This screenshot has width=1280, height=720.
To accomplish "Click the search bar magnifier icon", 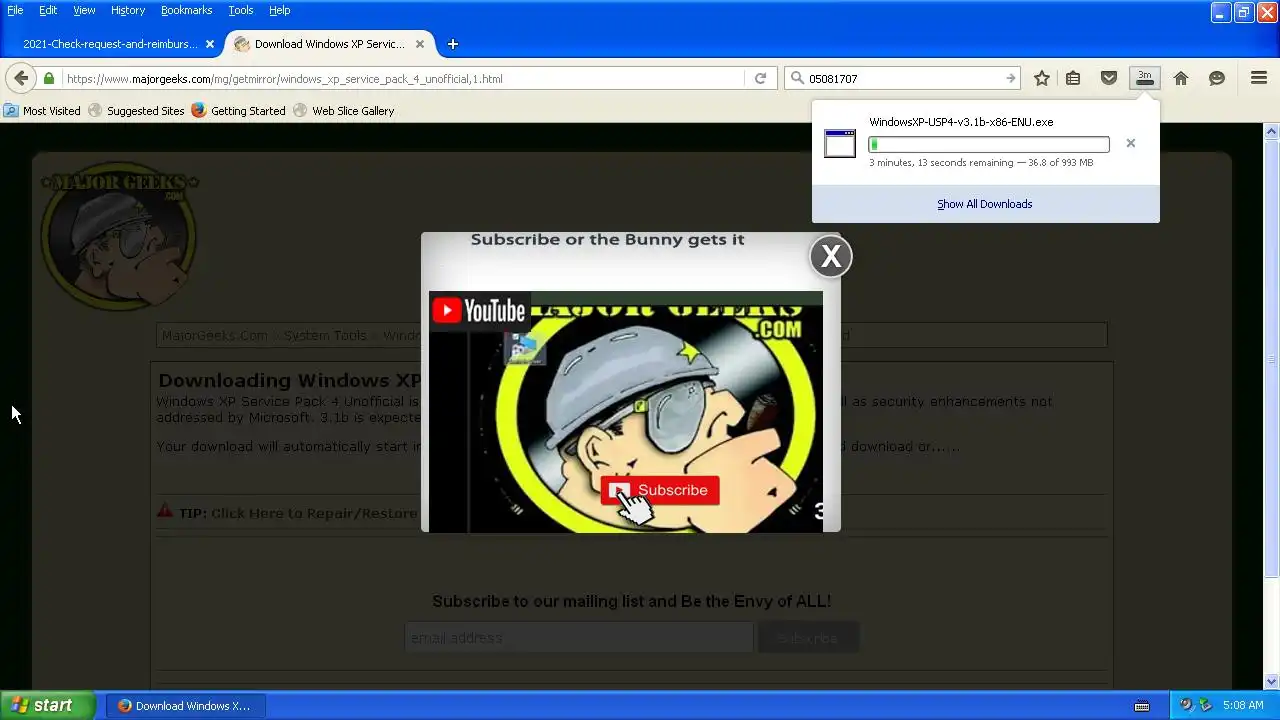I will tap(797, 78).
